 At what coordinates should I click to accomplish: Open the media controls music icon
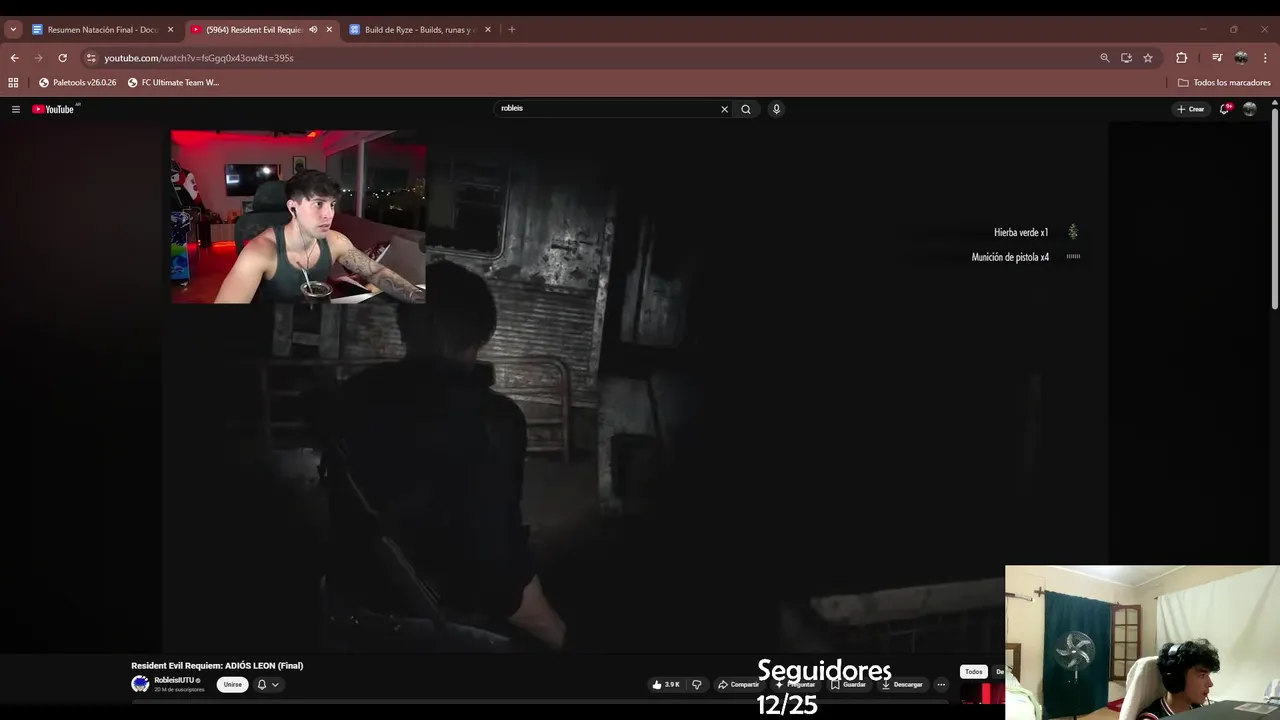[1217, 58]
